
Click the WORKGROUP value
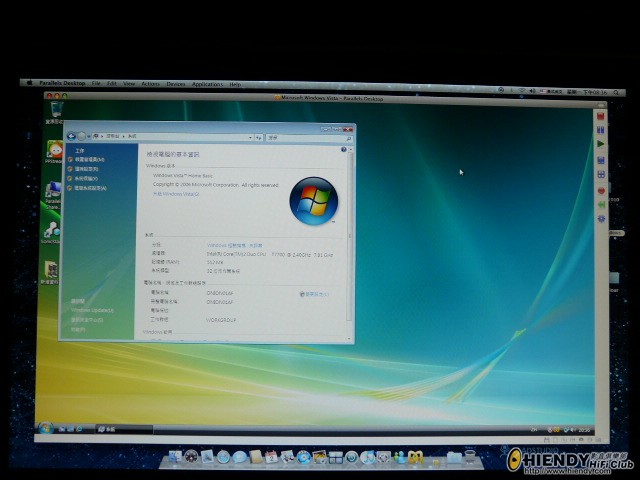coord(221,320)
